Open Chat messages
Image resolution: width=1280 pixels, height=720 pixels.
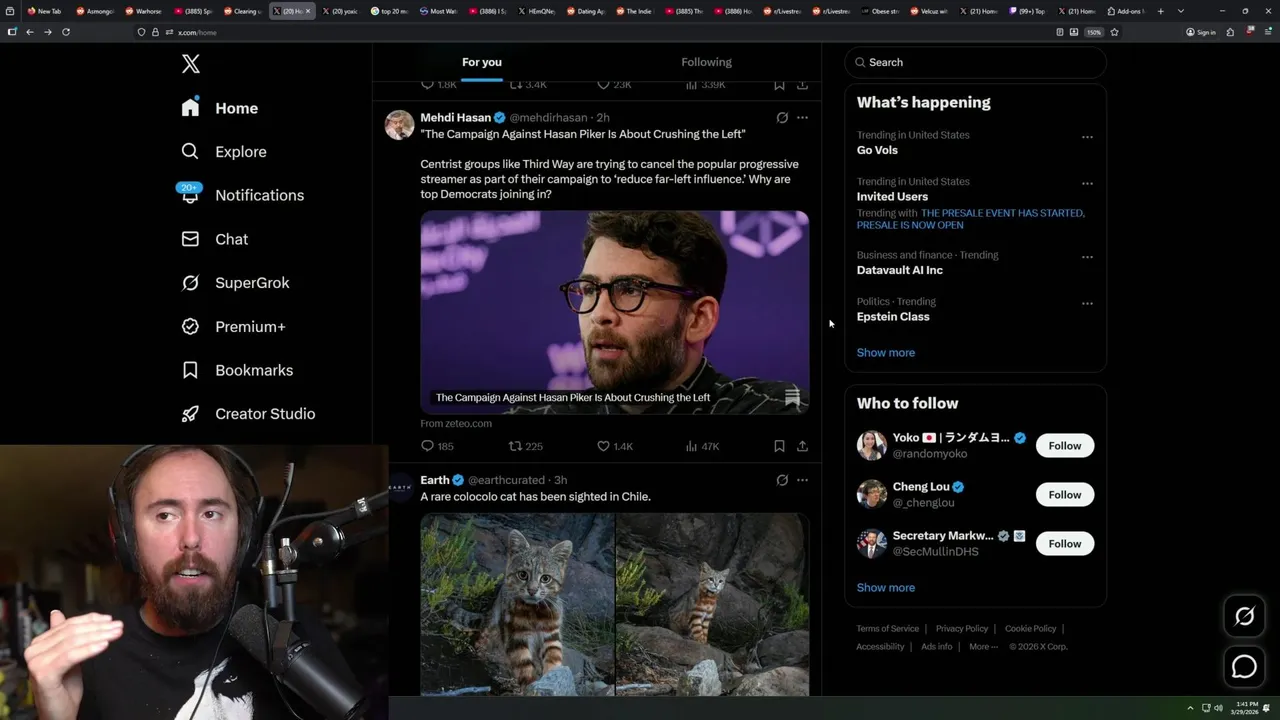[x=215, y=239]
